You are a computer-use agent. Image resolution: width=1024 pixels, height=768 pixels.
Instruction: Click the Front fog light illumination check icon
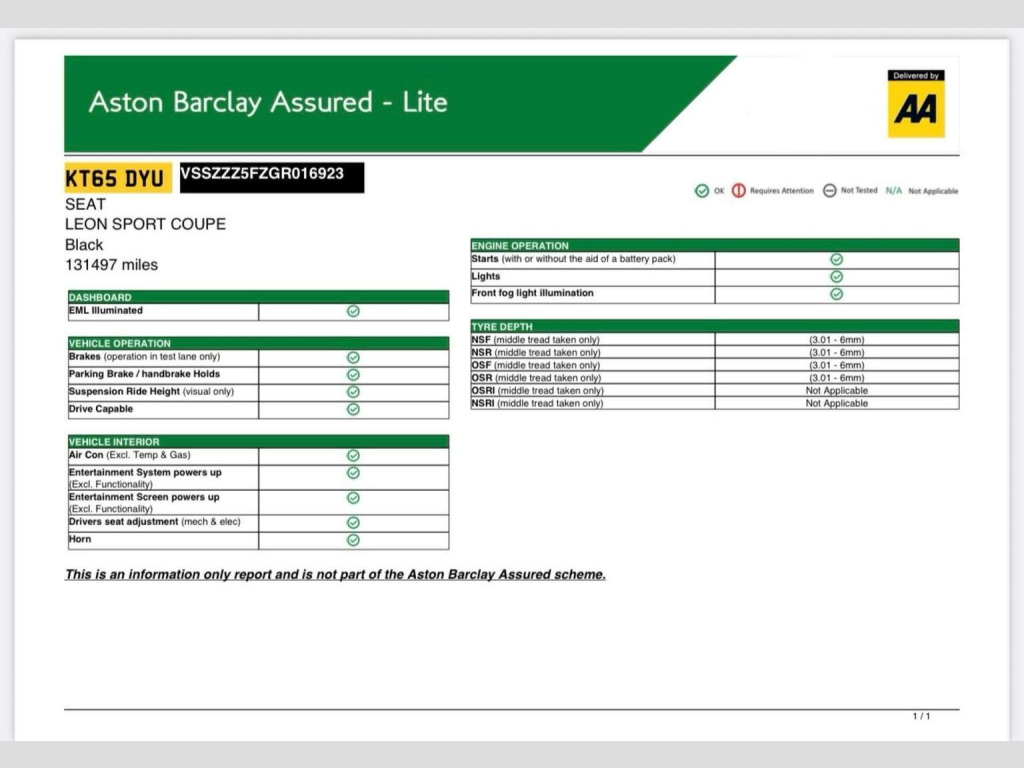[837, 294]
